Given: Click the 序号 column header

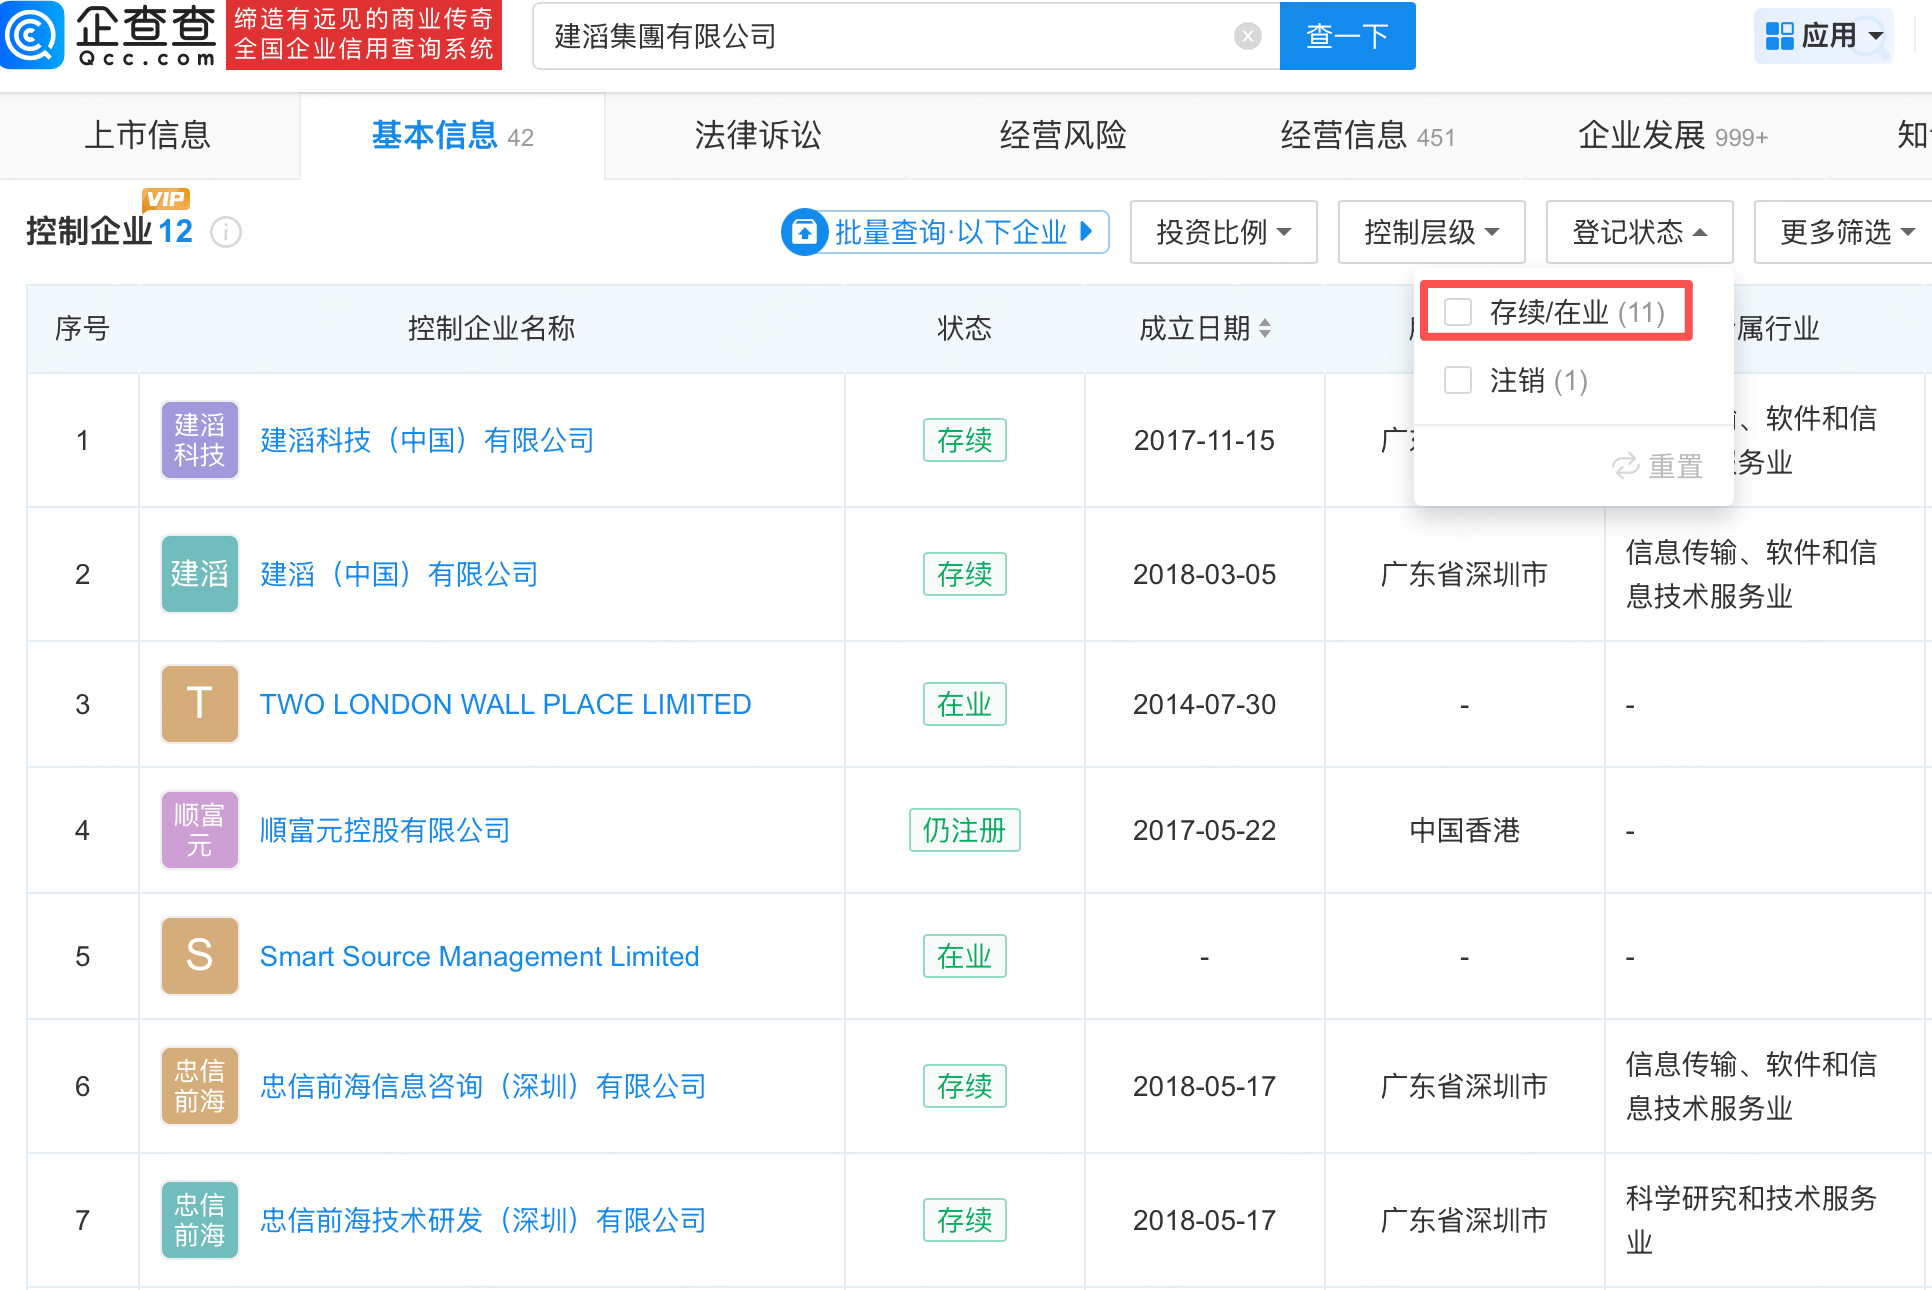Looking at the screenshot, I should click(x=82, y=328).
